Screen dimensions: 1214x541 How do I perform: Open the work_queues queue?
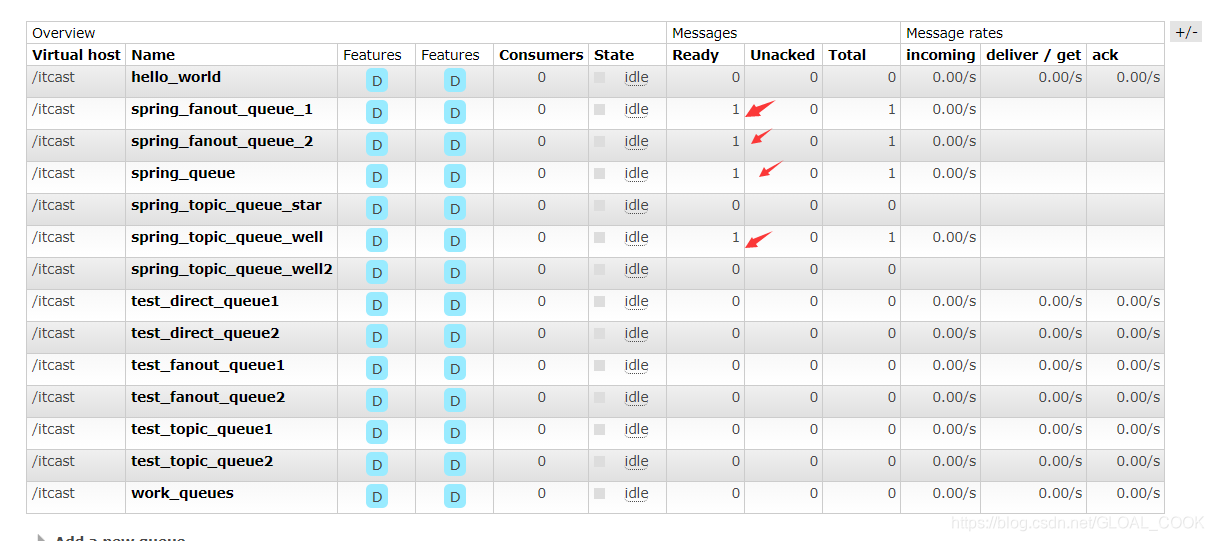tap(182, 493)
